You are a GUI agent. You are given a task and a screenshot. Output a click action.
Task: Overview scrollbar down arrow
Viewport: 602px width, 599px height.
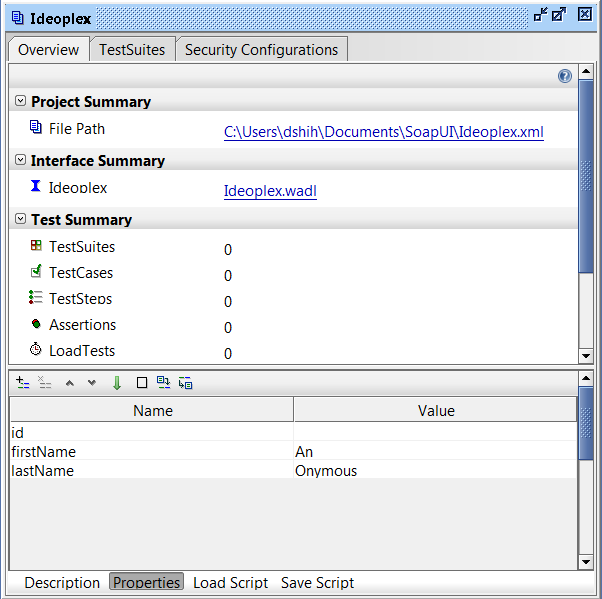click(586, 356)
